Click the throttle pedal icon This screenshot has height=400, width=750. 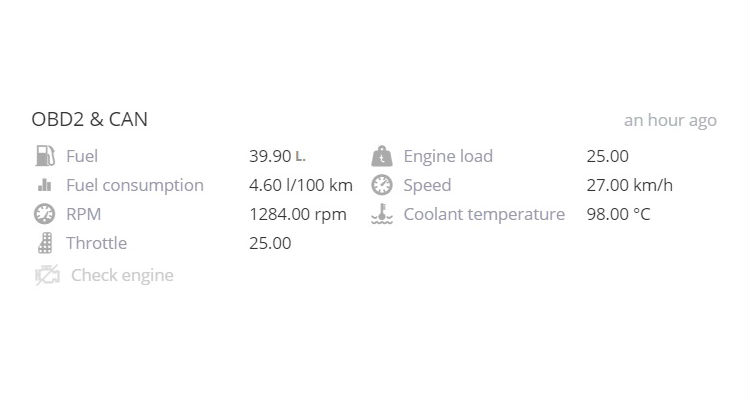[x=45, y=243]
